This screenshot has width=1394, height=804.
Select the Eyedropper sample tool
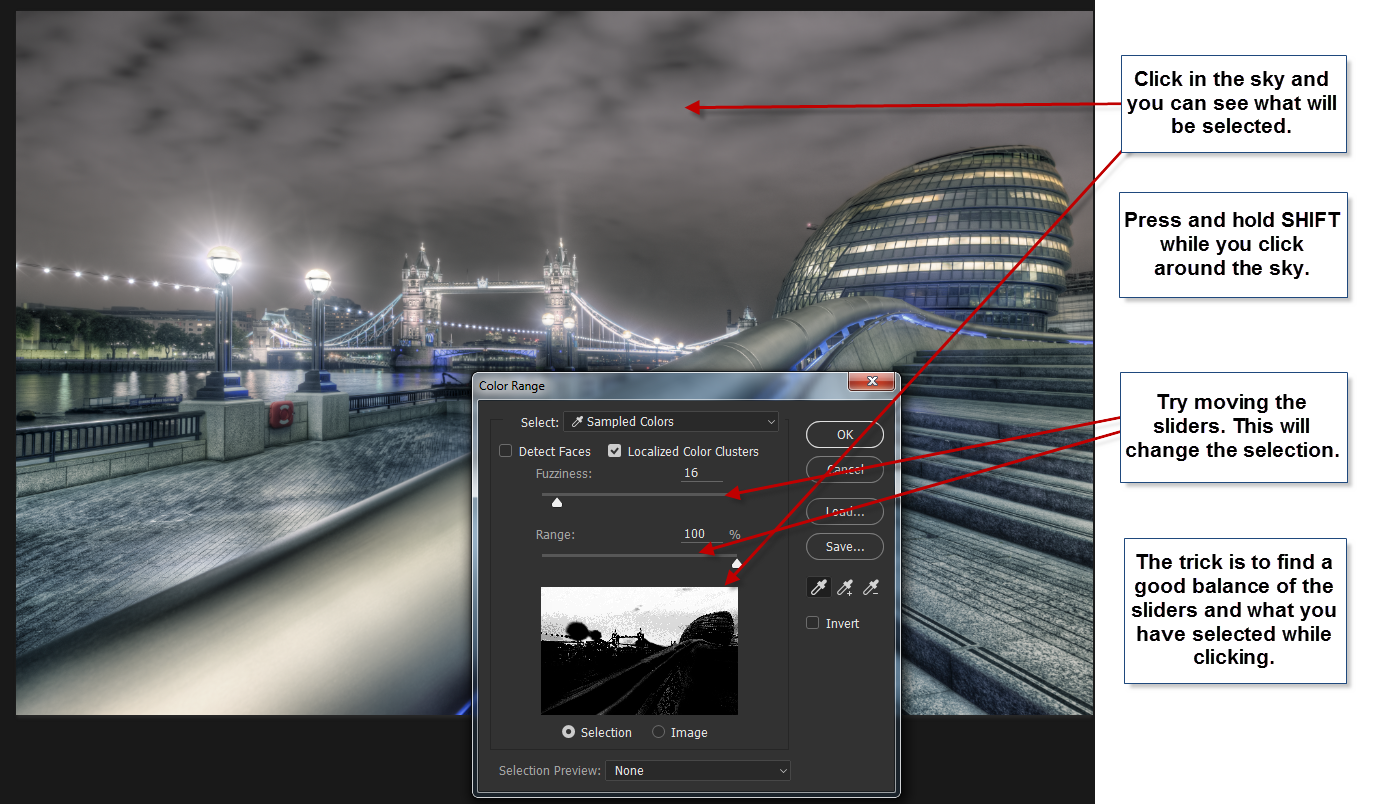tap(818, 587)
